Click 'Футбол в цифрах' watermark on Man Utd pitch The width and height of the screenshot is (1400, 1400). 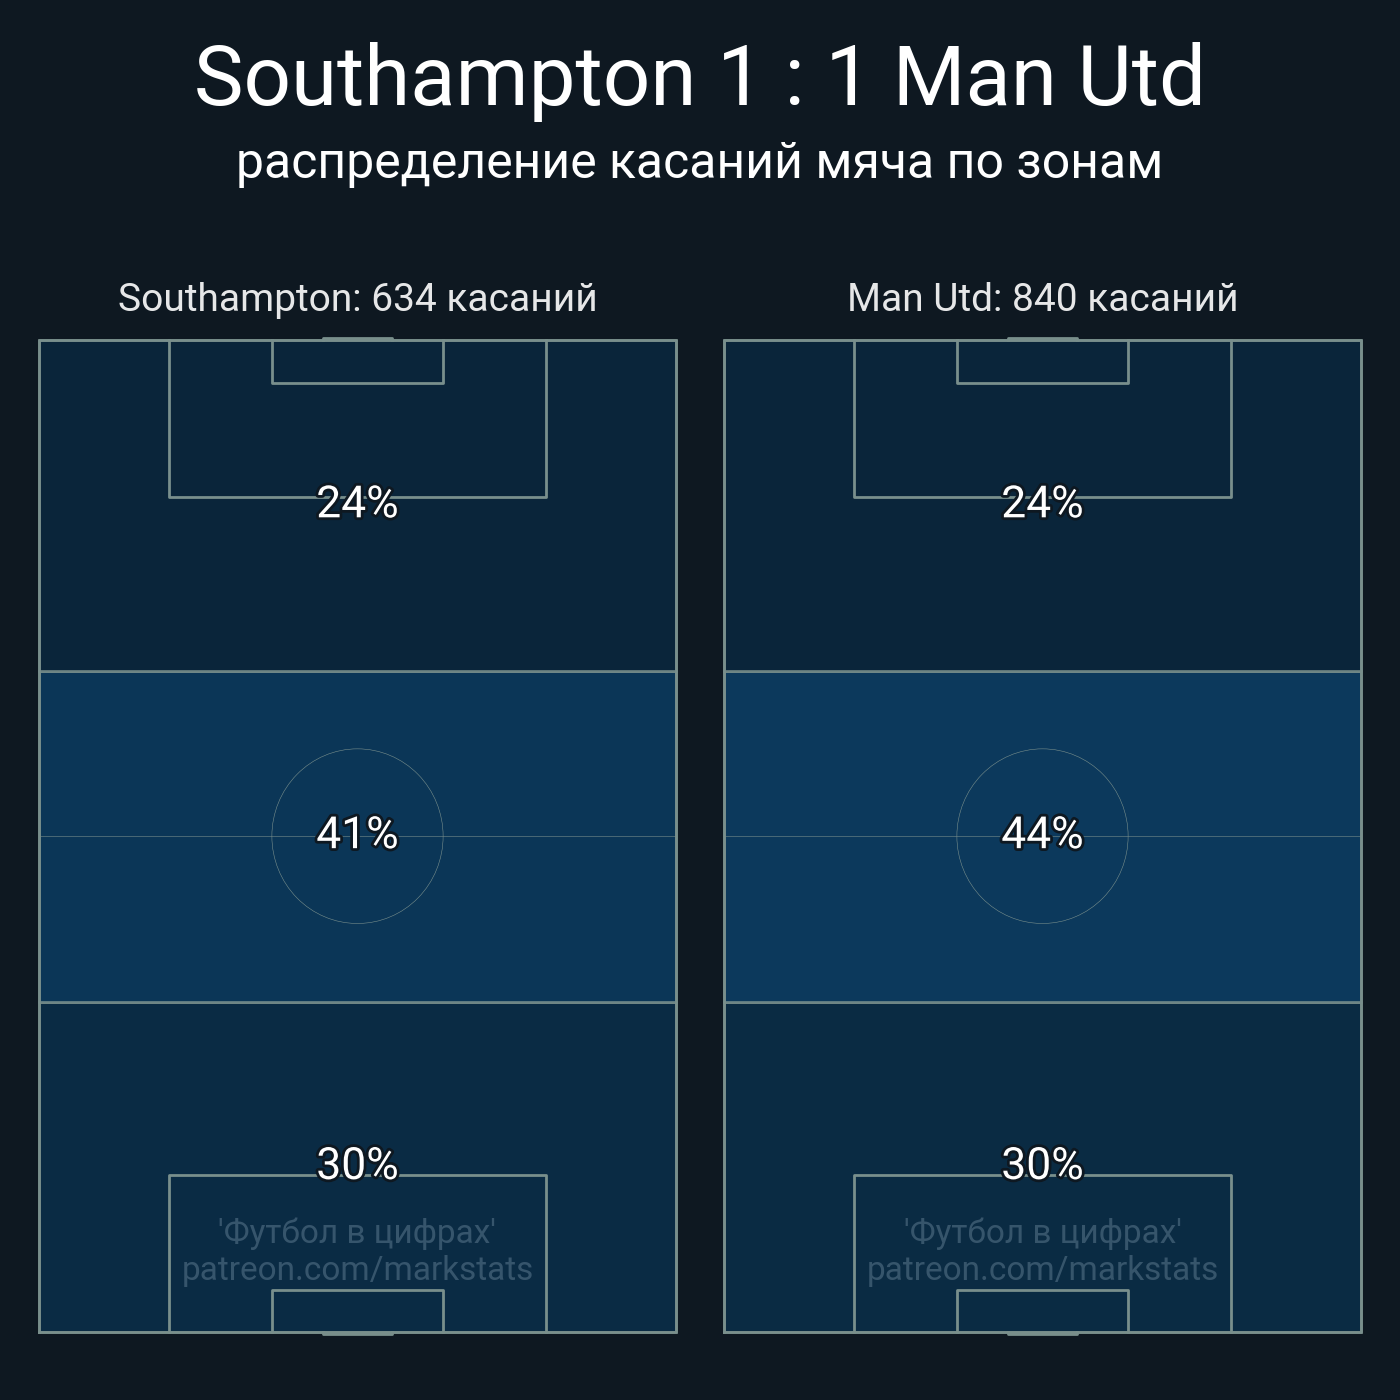(1042, 1231)
